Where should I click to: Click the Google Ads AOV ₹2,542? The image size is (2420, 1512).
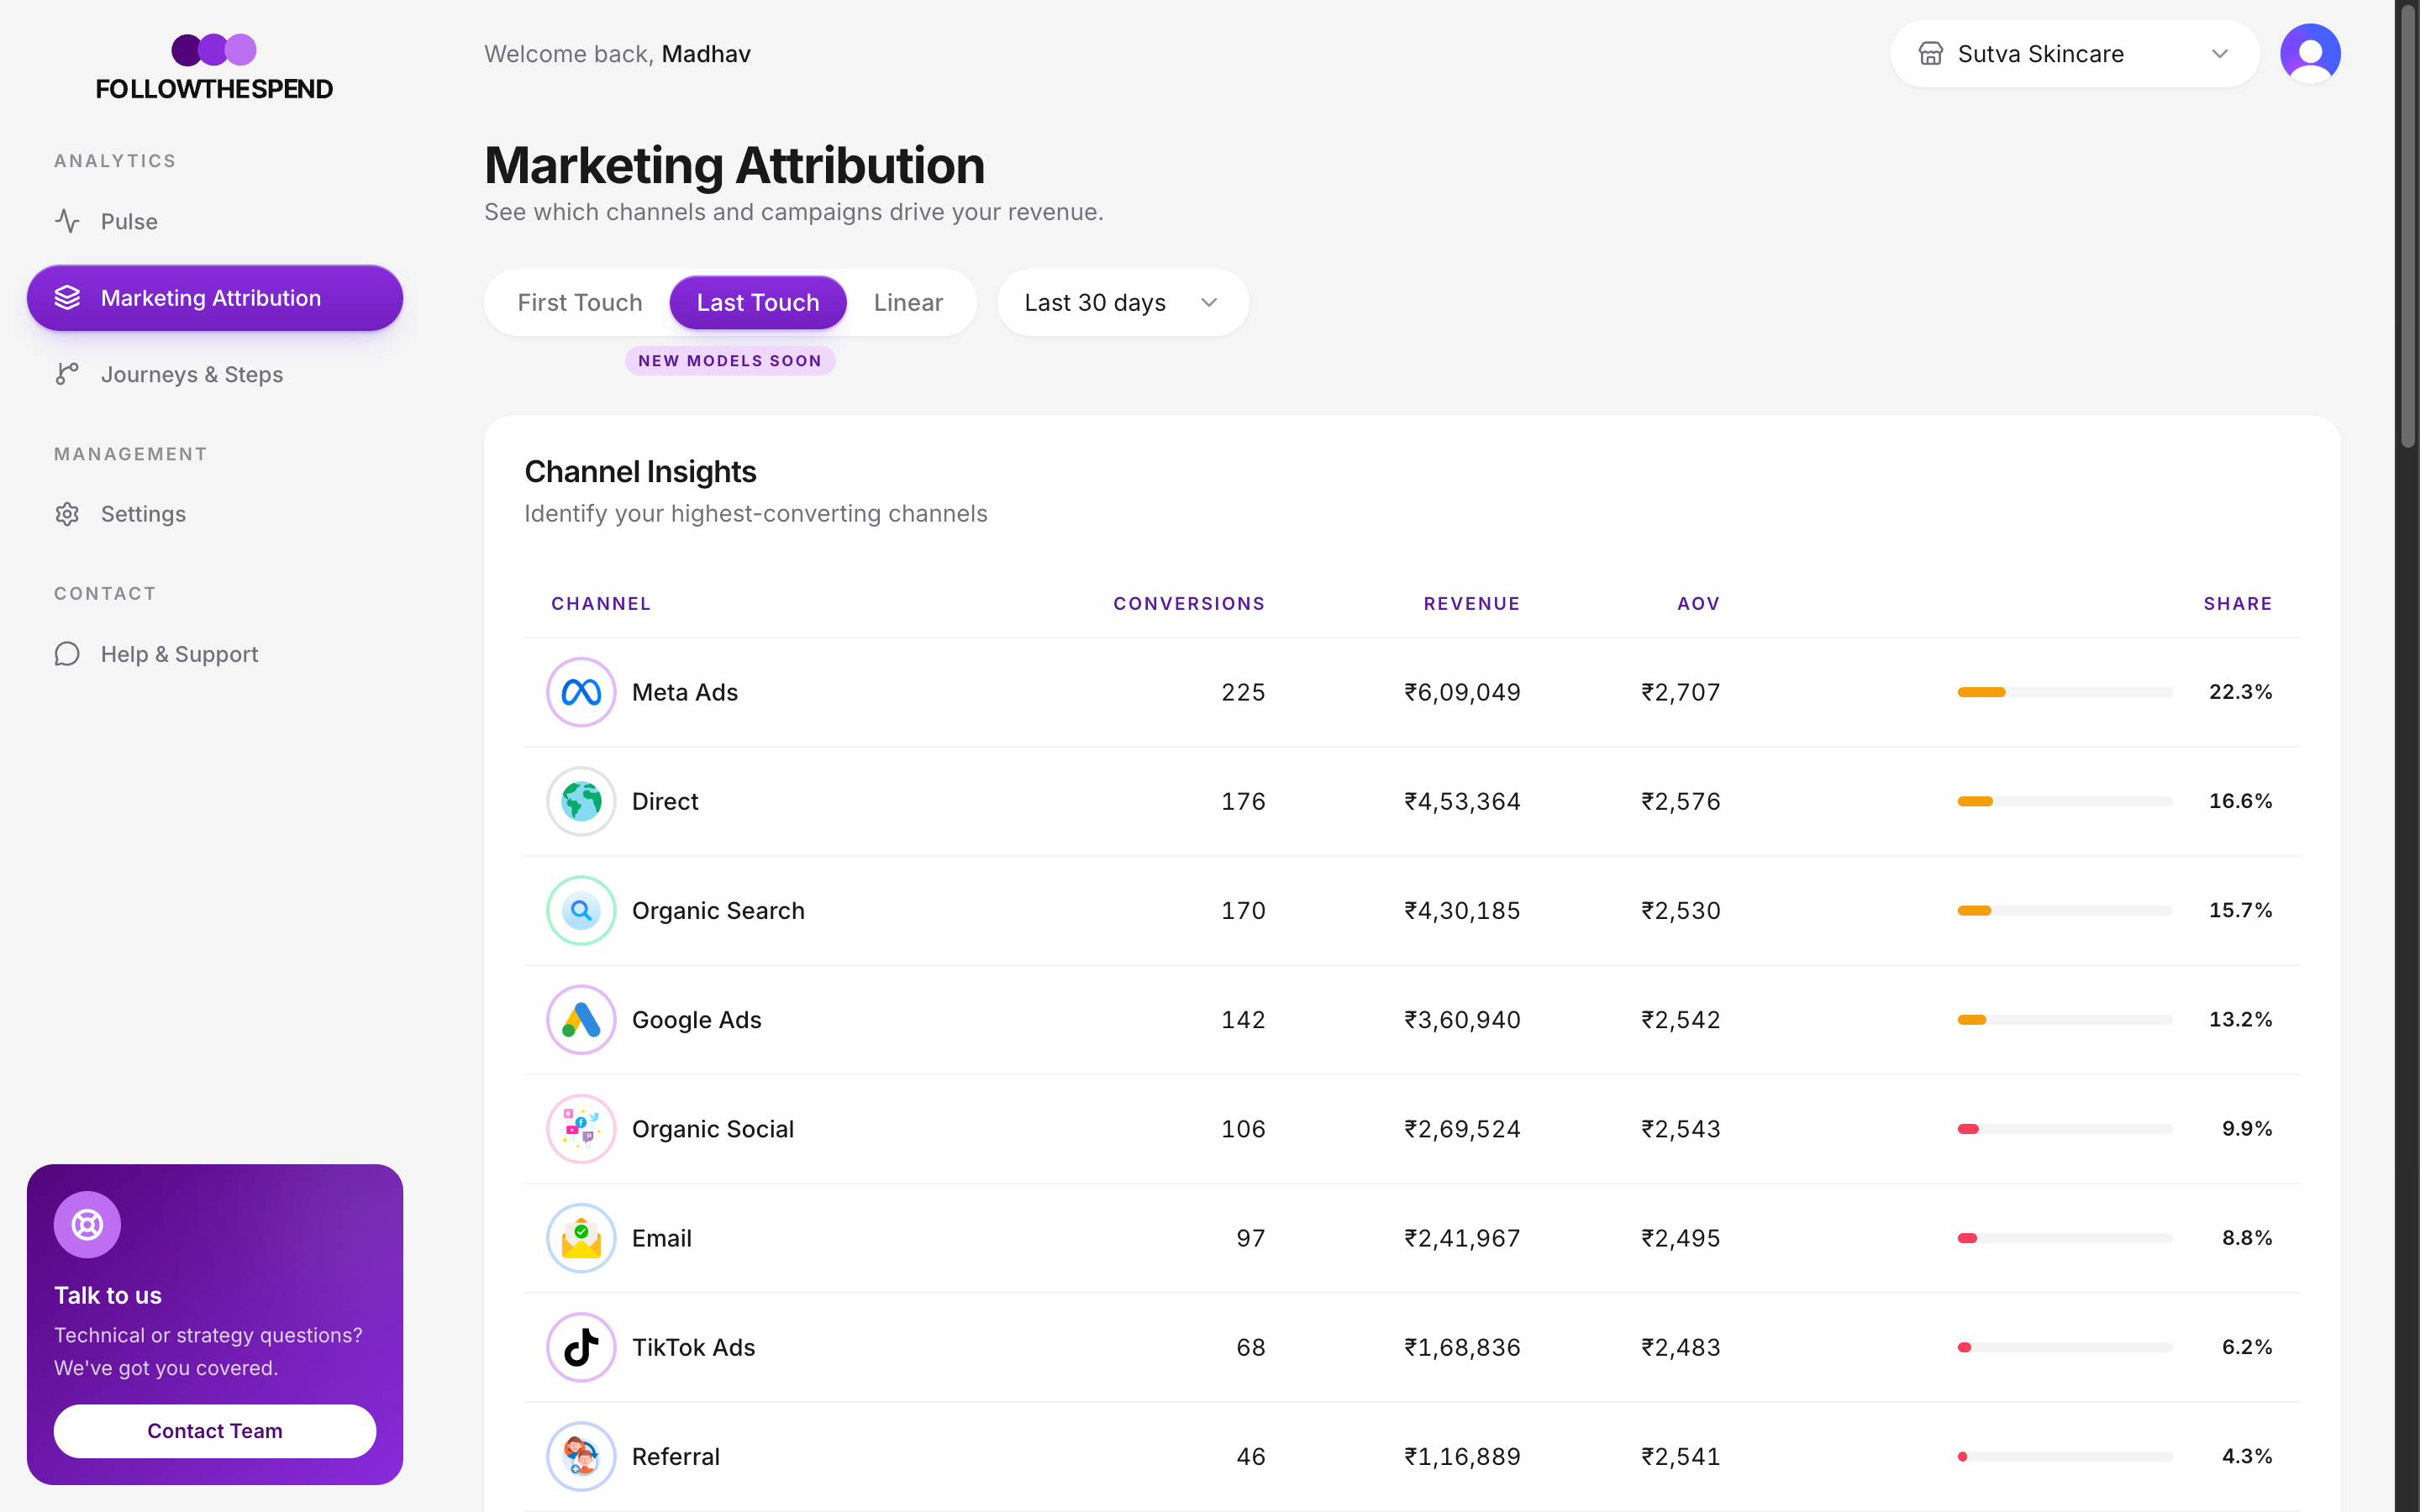pyautogui.click(x=1681, y=1020)
